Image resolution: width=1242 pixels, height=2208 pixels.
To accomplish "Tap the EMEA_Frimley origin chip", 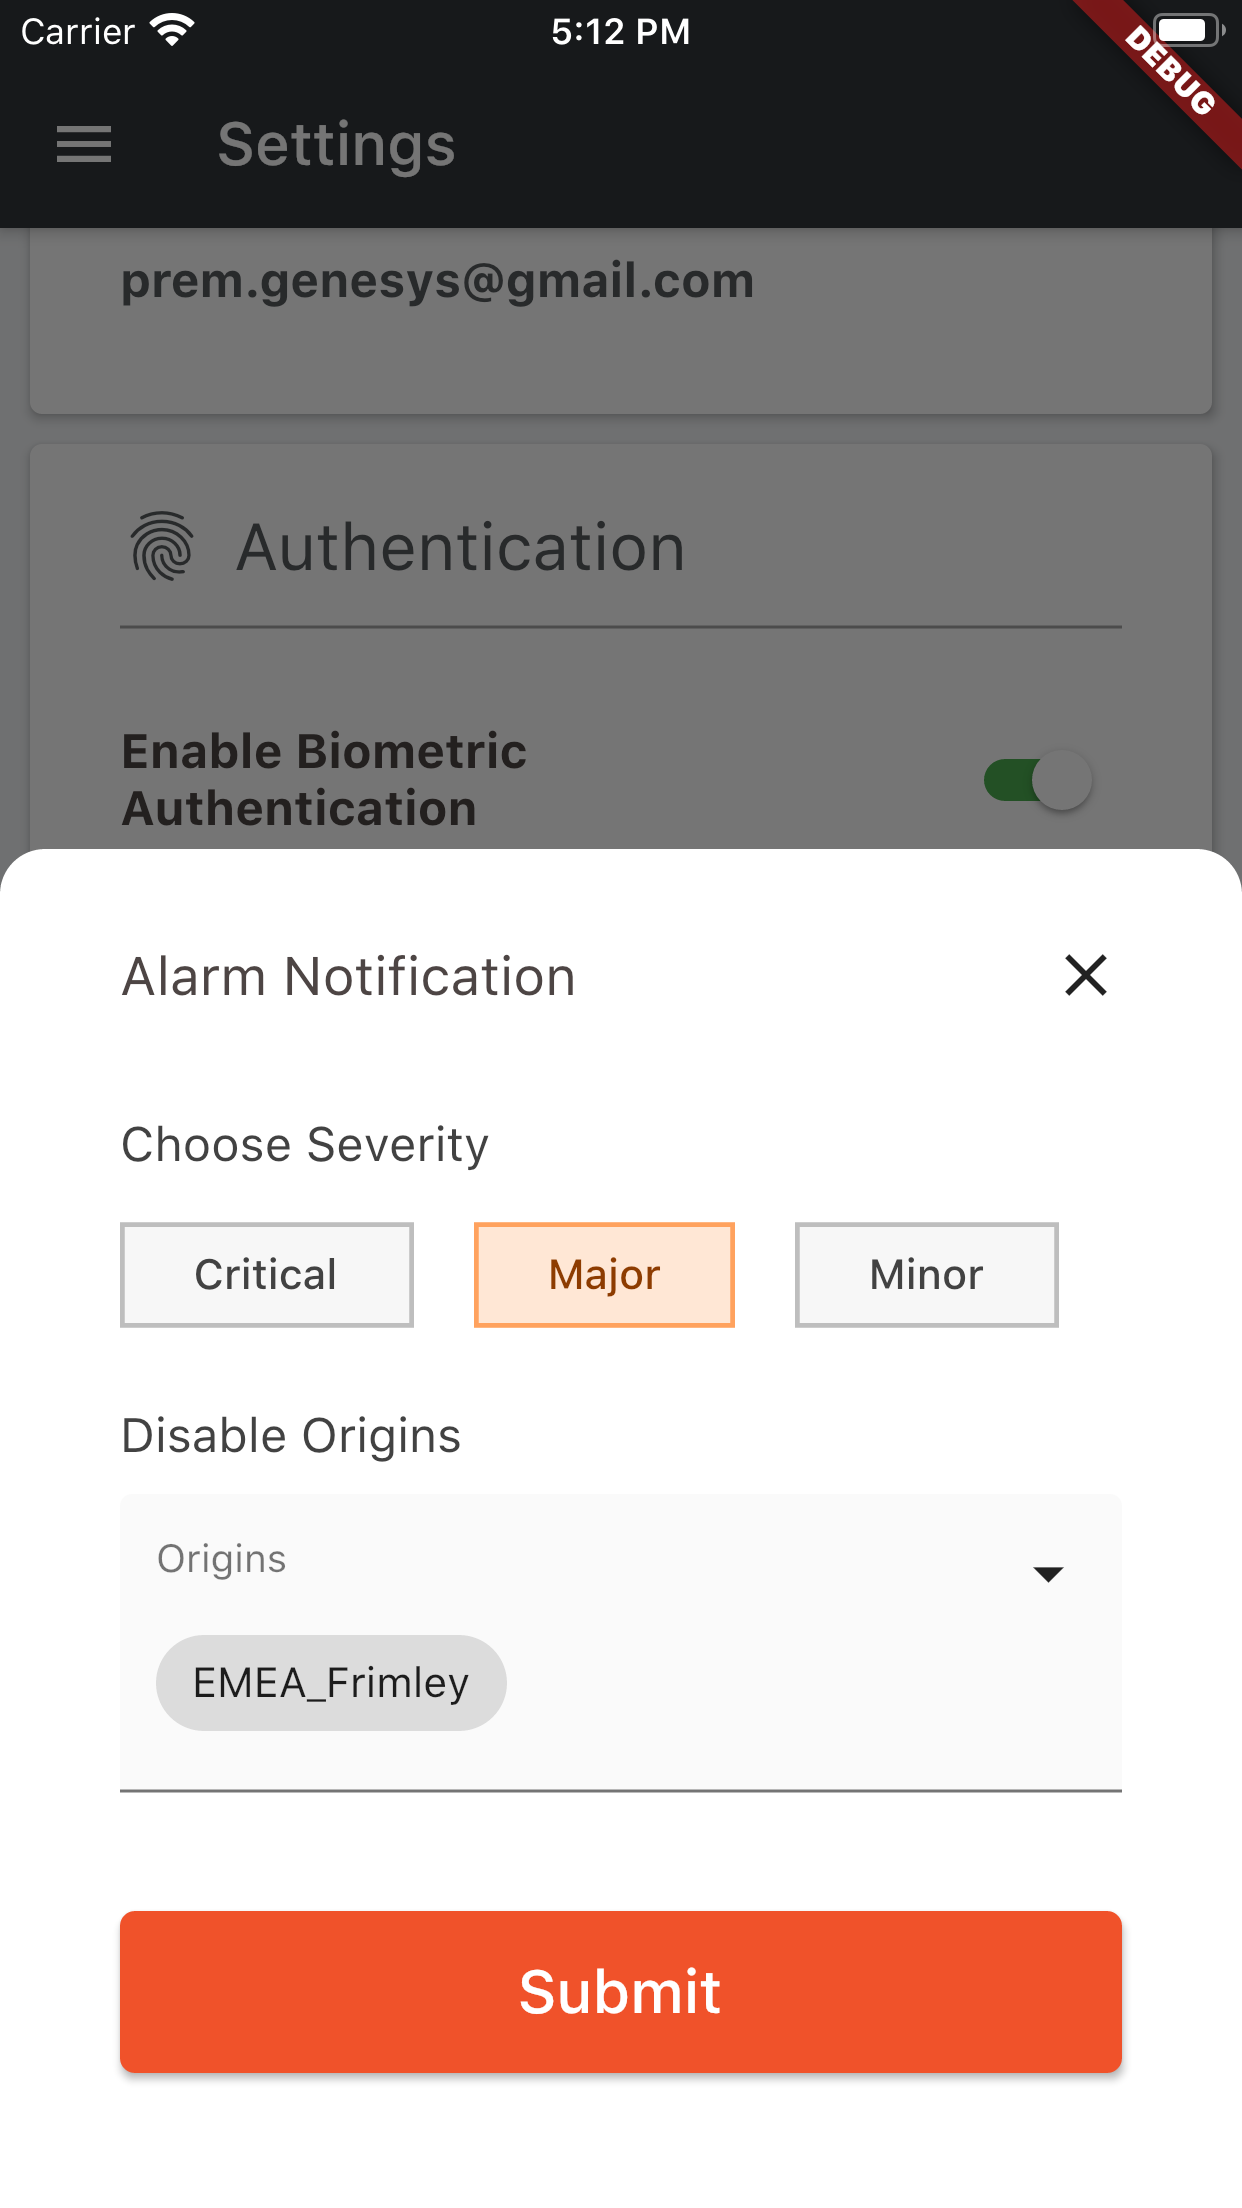I will [331, 1683].
